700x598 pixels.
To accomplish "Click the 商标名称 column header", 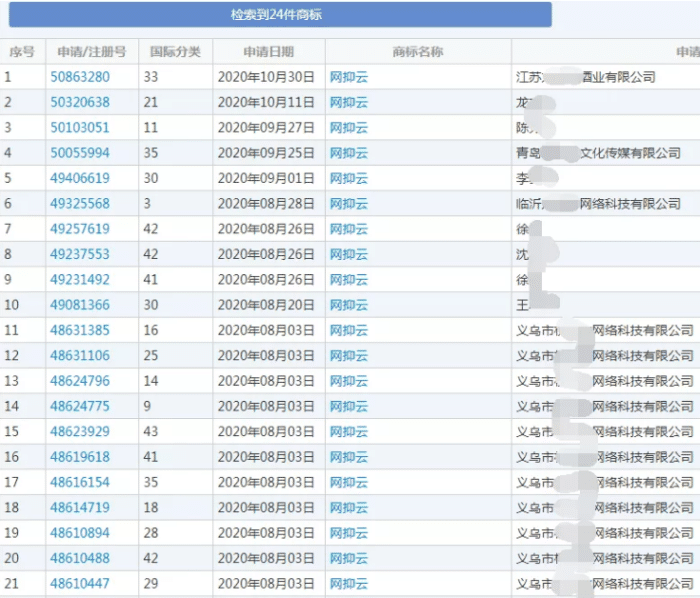I will 418,52.
